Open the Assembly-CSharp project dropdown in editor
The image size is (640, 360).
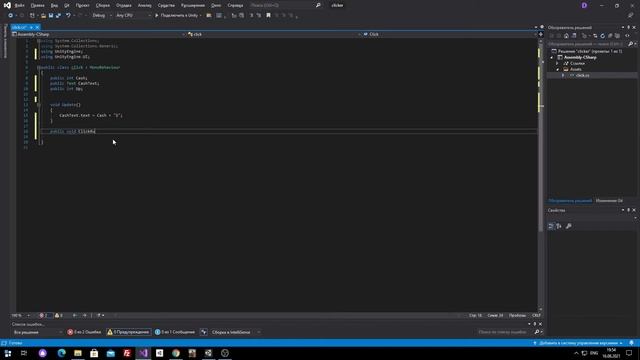pyautogui.click(x=99, y=34)
